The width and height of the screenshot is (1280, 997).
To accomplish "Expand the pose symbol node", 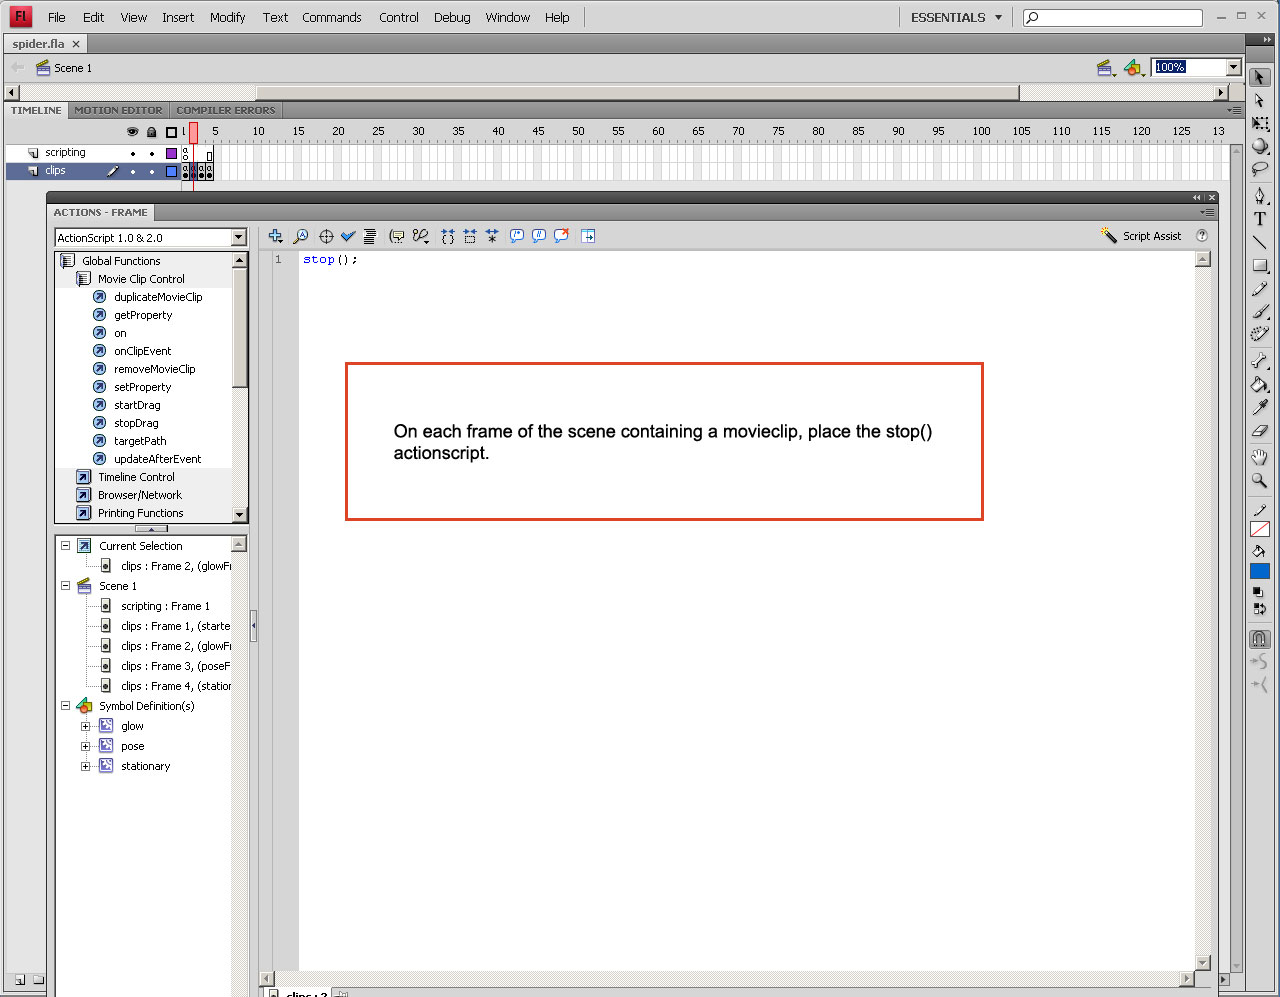I will pos(86,747).
